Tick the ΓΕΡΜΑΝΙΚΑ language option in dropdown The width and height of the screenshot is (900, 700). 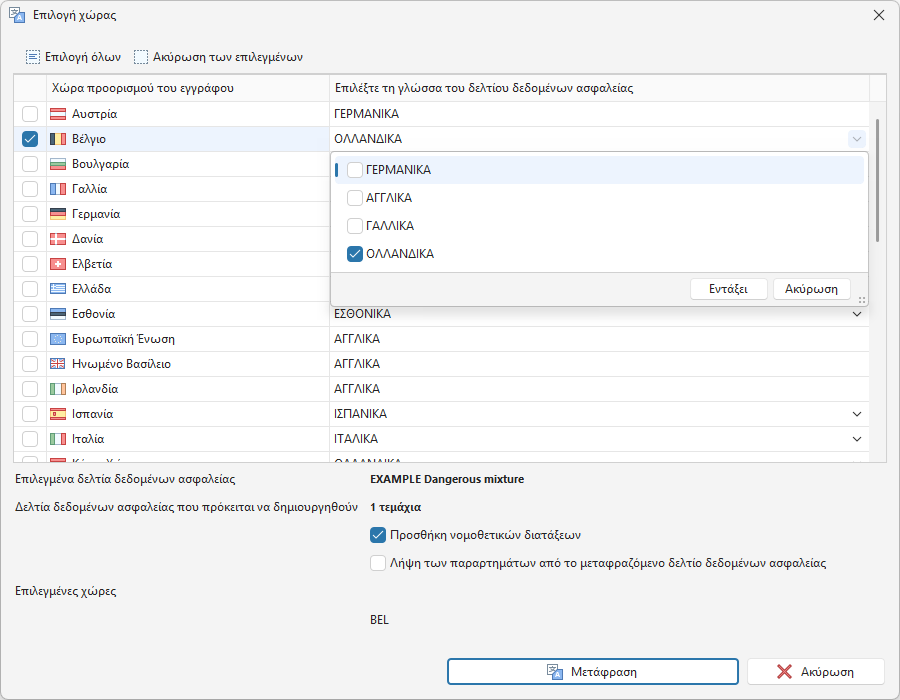click(355, 170)
